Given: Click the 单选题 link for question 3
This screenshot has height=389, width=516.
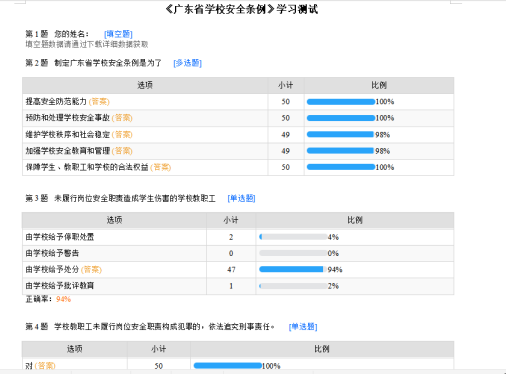Looking at the screenshot, I should click(241, 198).
